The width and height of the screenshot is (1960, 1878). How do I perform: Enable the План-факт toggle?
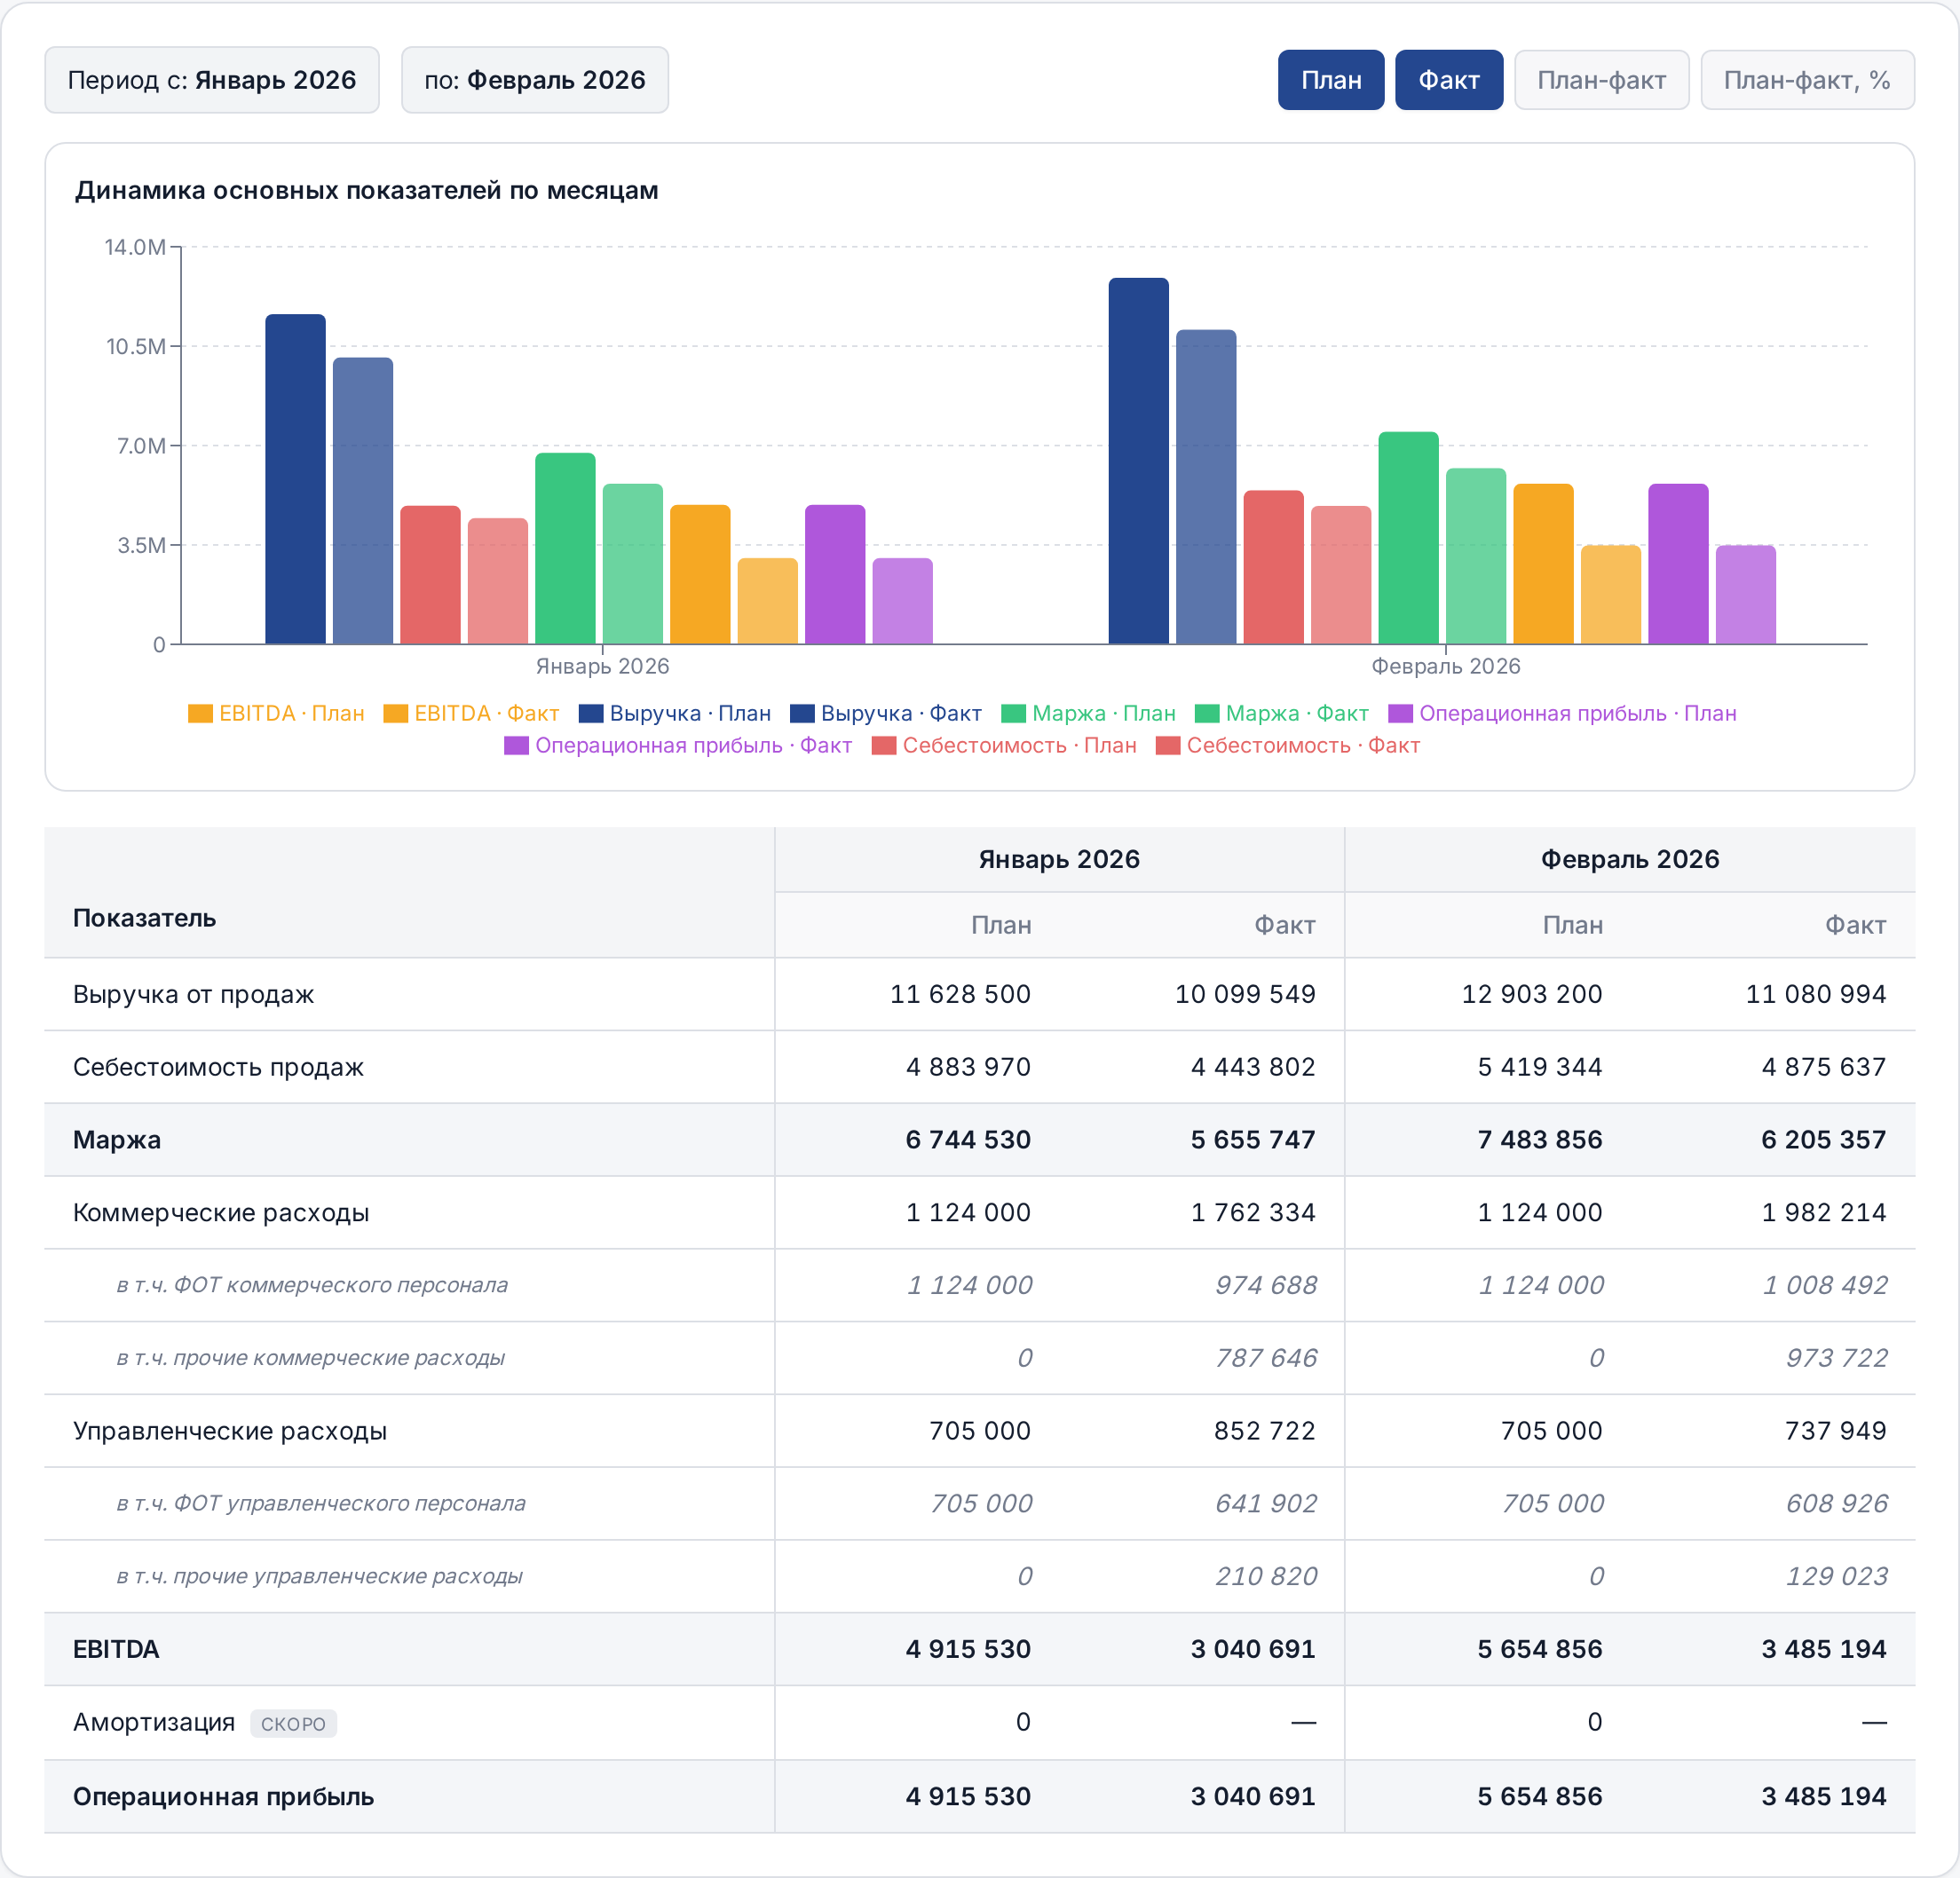[x=1601, y=80]
